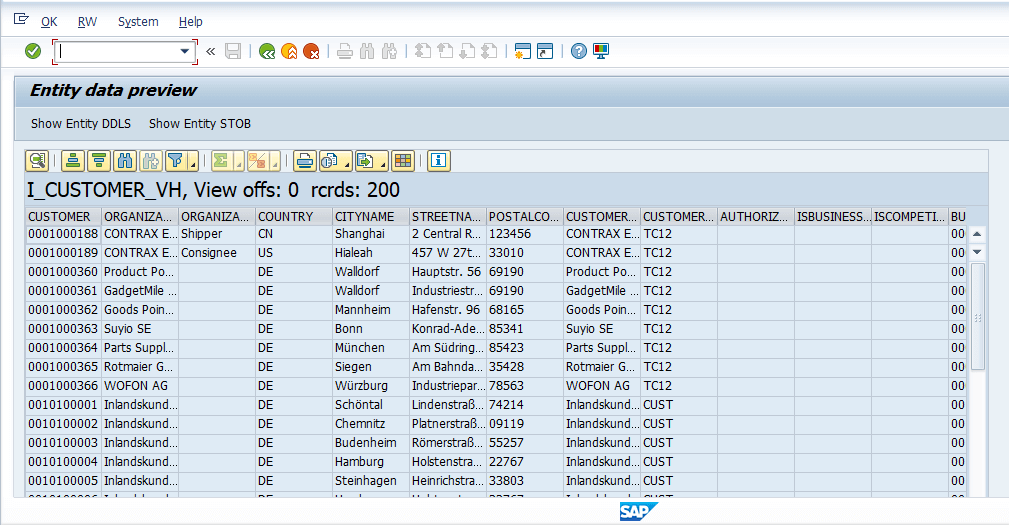Click the Create Shortcut icon

545,51
